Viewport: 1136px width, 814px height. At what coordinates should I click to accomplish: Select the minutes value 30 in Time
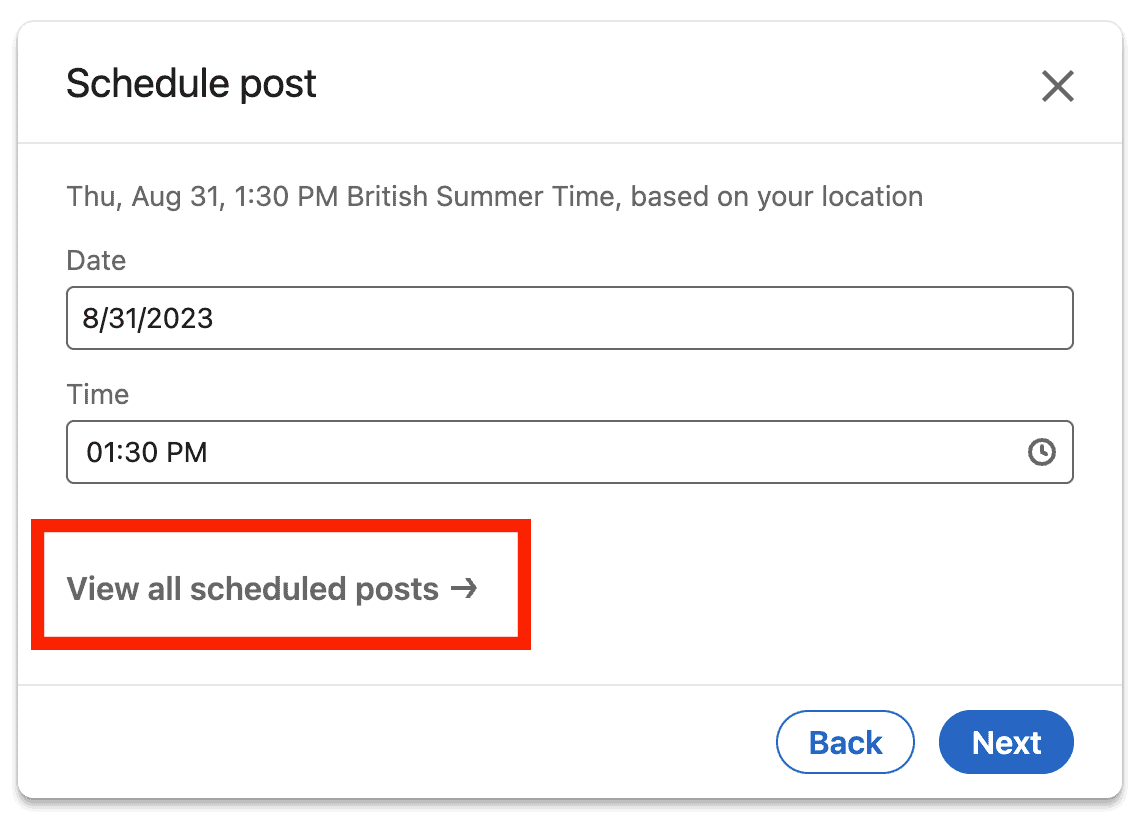(139, 453)
